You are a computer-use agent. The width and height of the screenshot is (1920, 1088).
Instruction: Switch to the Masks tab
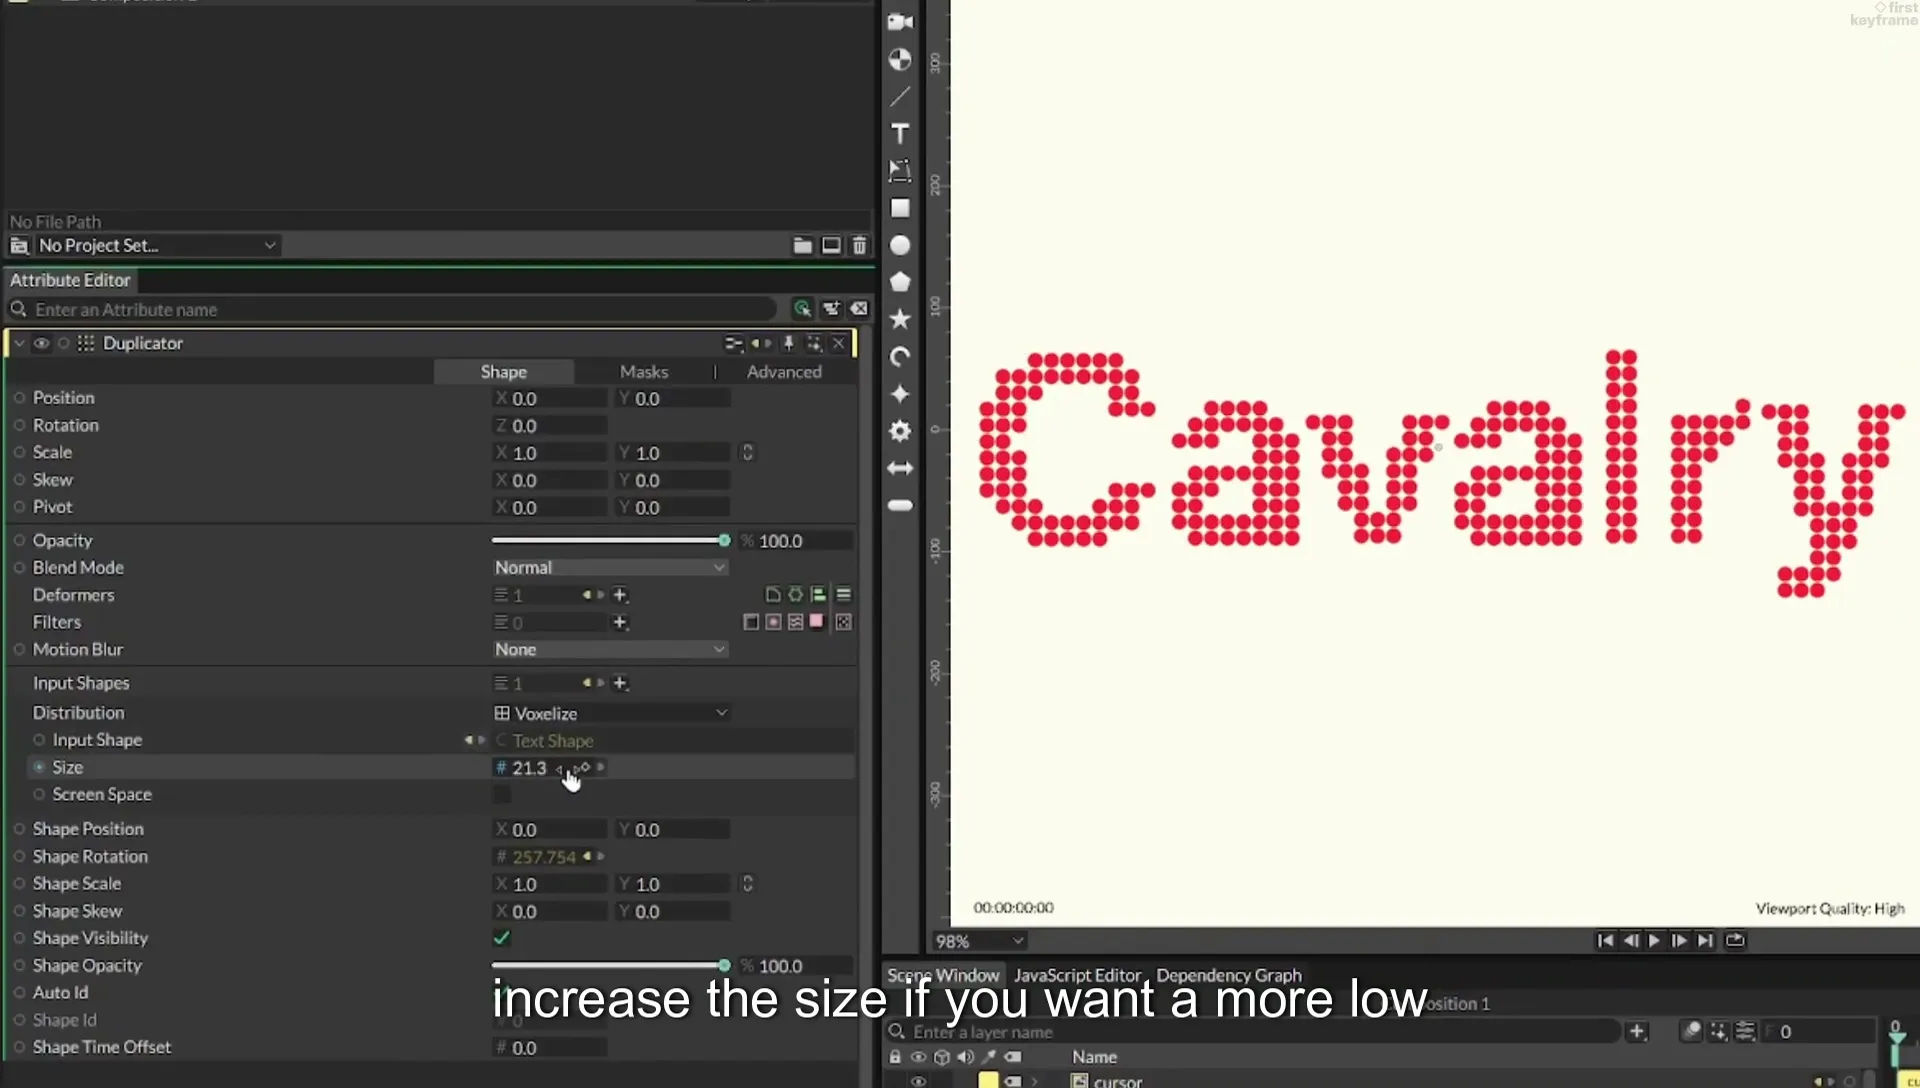643,371
